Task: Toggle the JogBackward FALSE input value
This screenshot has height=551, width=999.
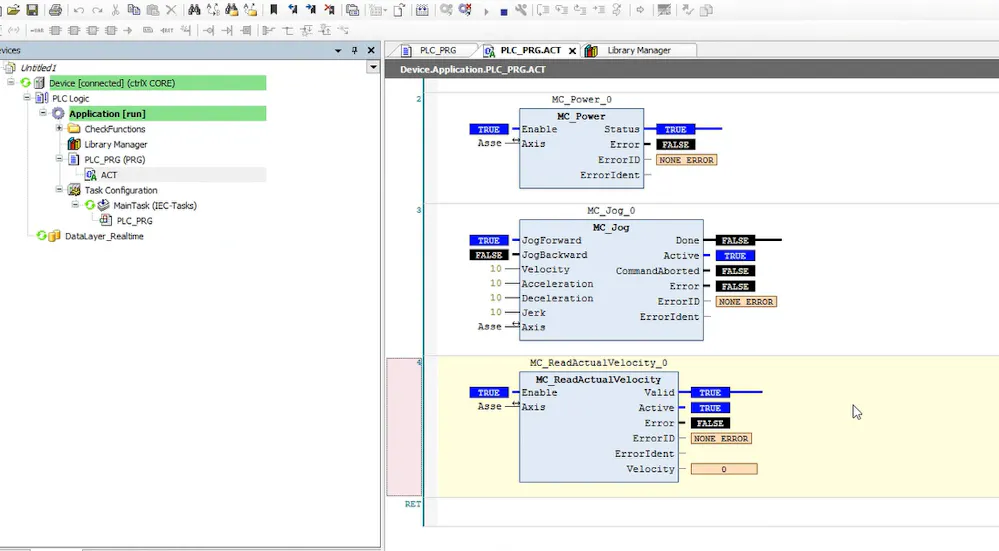Action: click(x=488, y=256)
